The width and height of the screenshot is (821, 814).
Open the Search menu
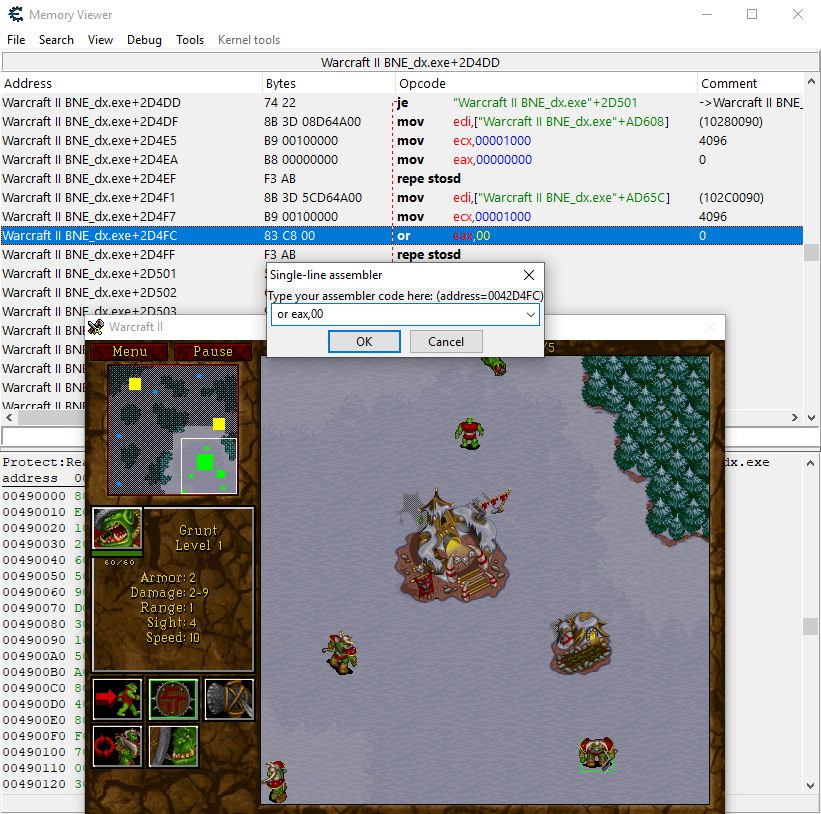(x=56, y=40)
